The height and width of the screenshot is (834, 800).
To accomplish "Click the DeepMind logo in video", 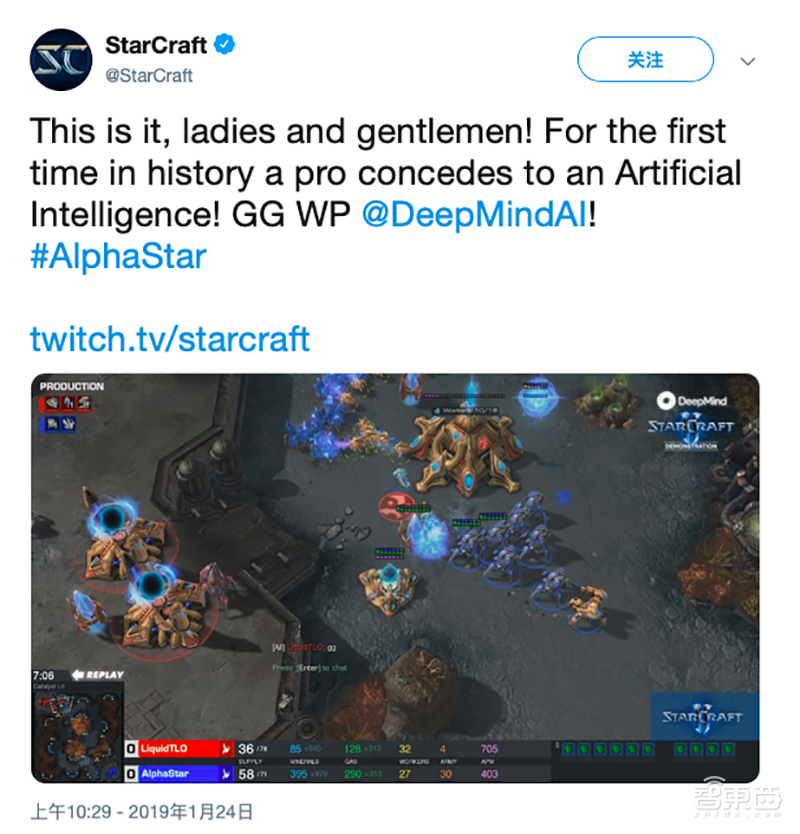I will pyautogui.click(x=691, y=401).
